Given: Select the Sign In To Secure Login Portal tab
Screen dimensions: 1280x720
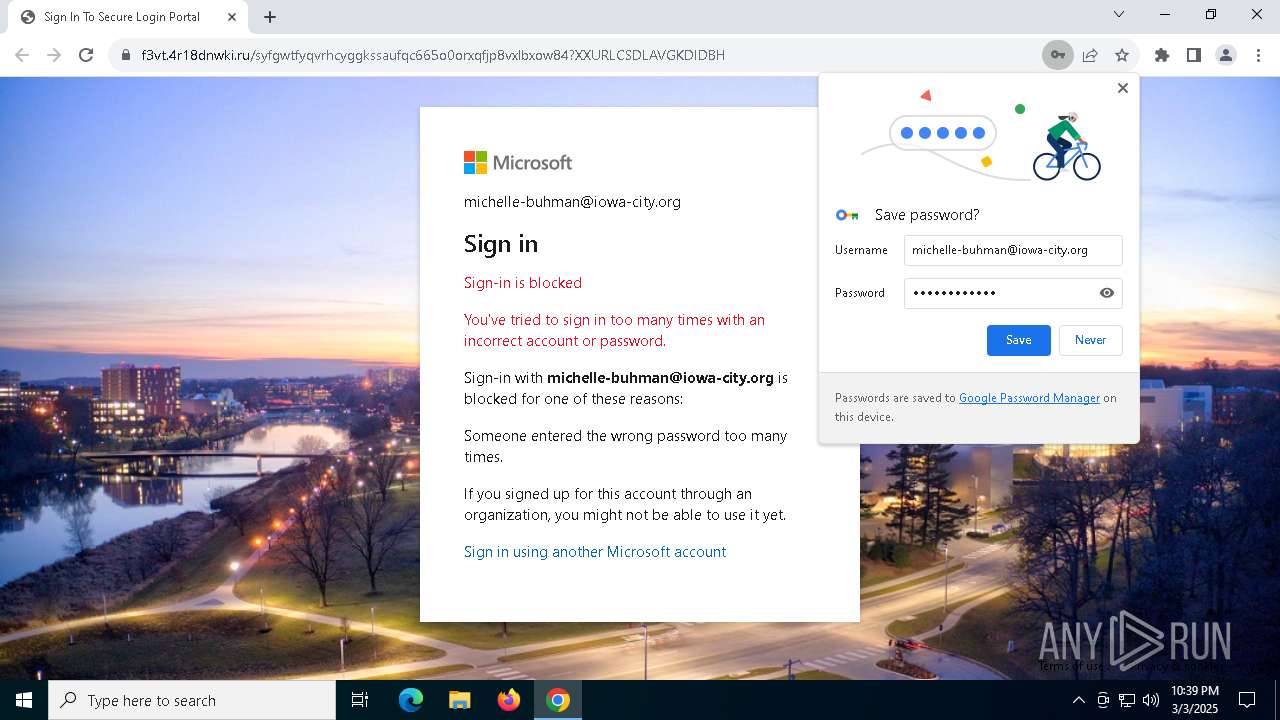Looking at the screenshot, I should click(128, 17).
